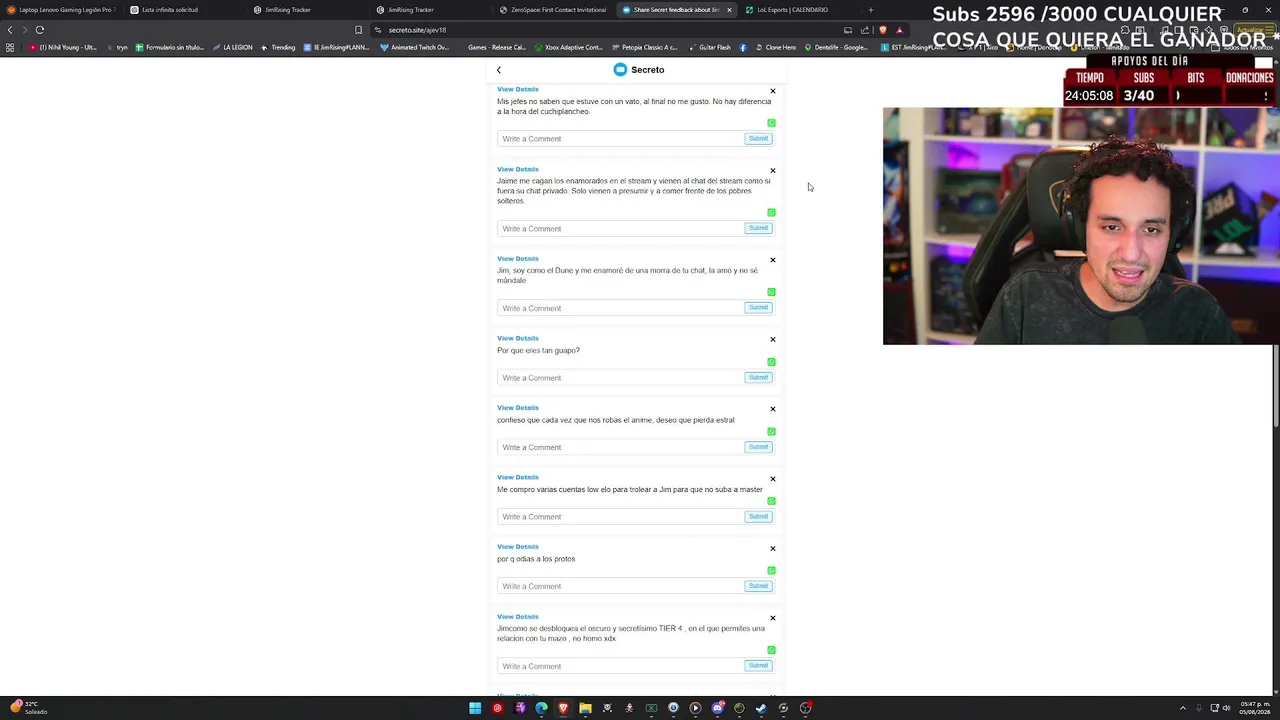
Task: Open the 'Xbox Adaptive Cont...' bookmark
Action: click(x=568, y=48)
